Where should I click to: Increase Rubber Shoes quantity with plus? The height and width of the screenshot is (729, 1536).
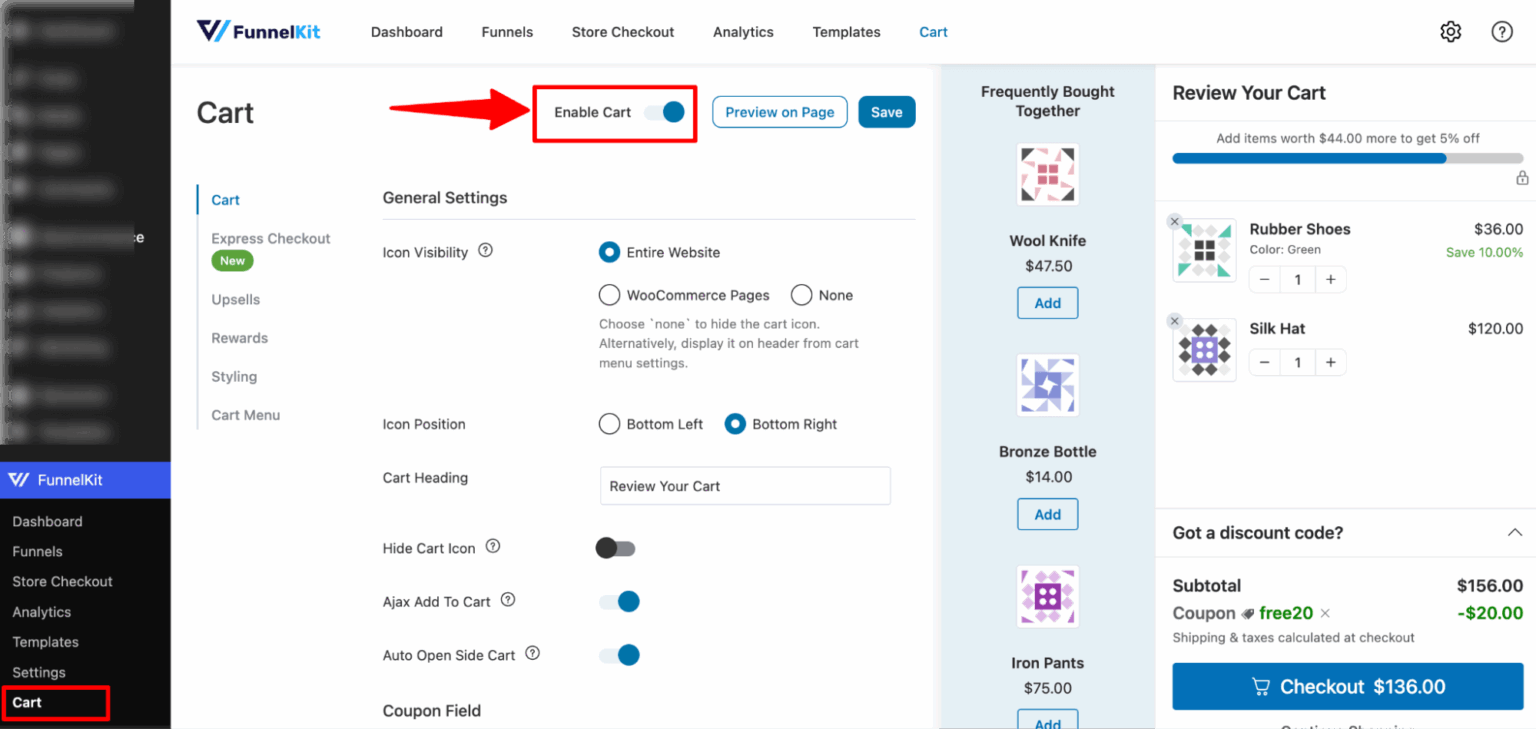coord(1330,280)
